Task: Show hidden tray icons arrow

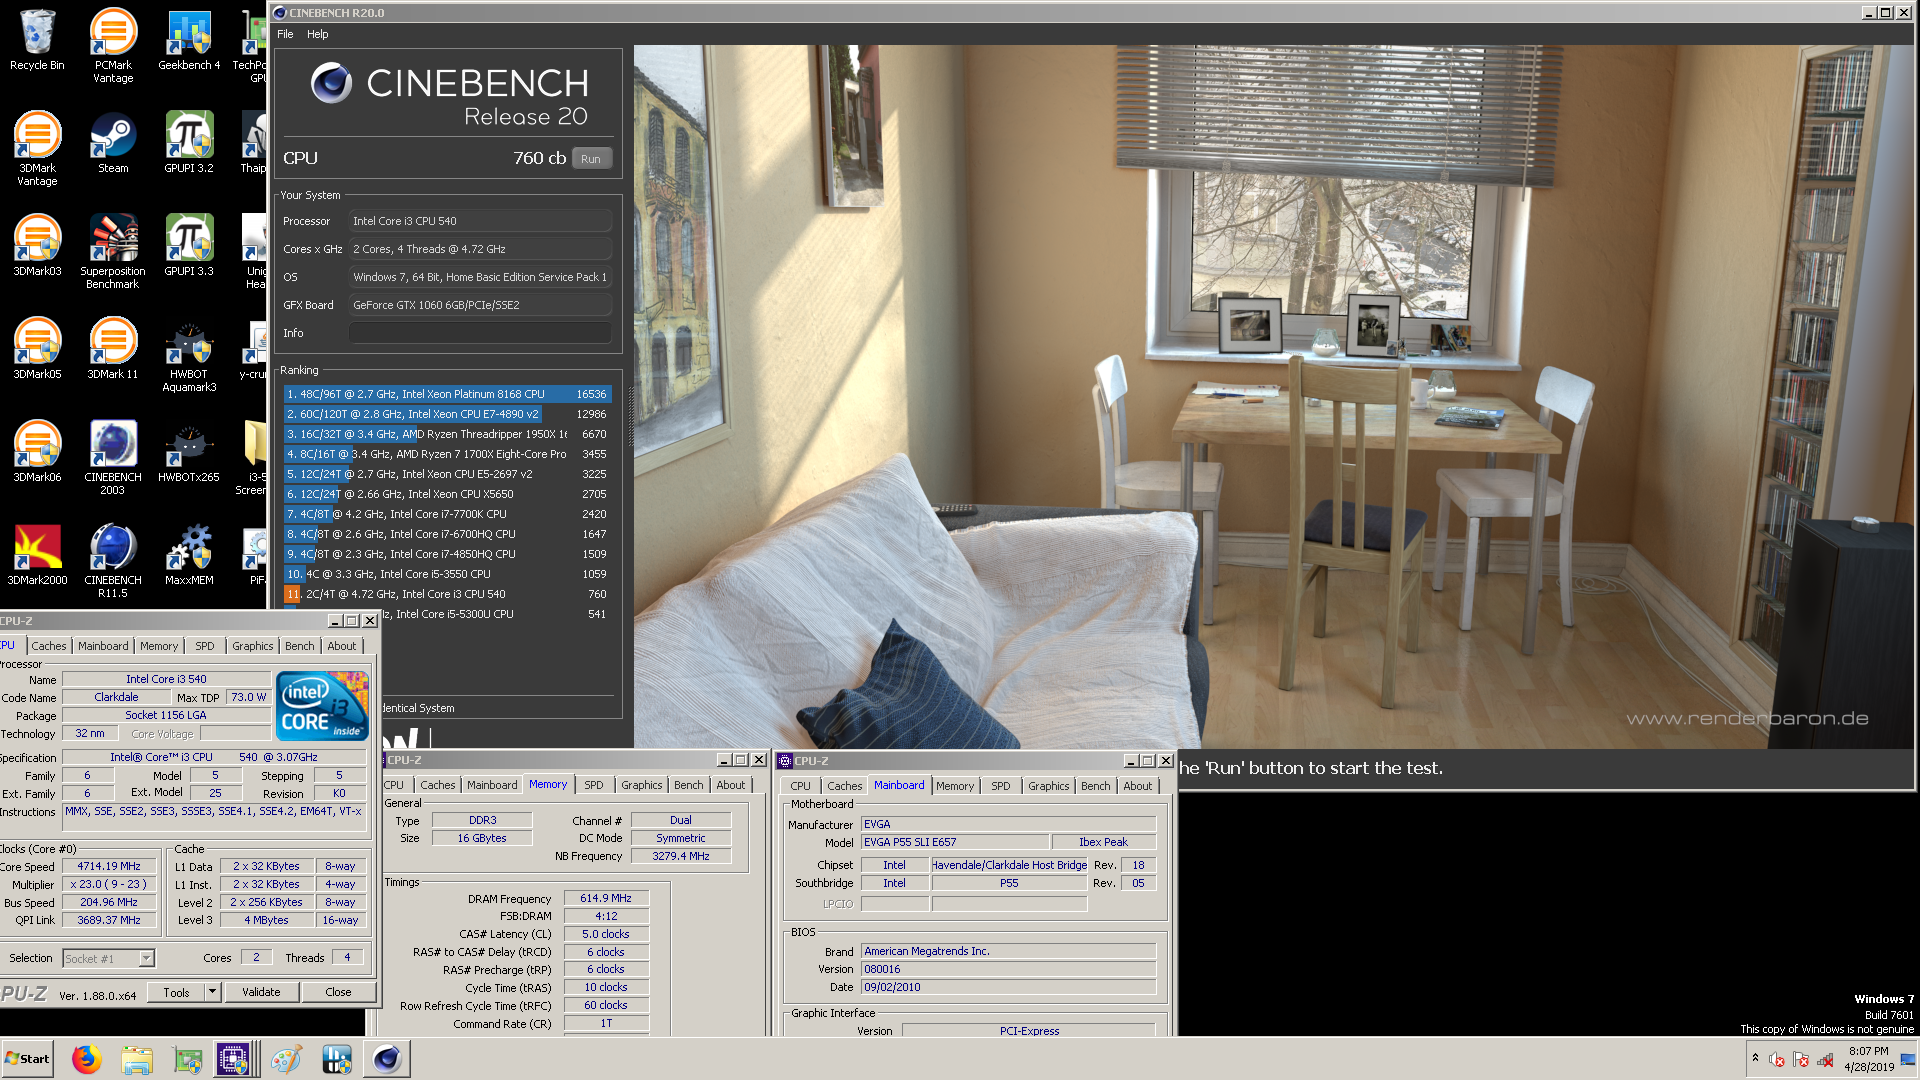Action: [1755, 1058]
